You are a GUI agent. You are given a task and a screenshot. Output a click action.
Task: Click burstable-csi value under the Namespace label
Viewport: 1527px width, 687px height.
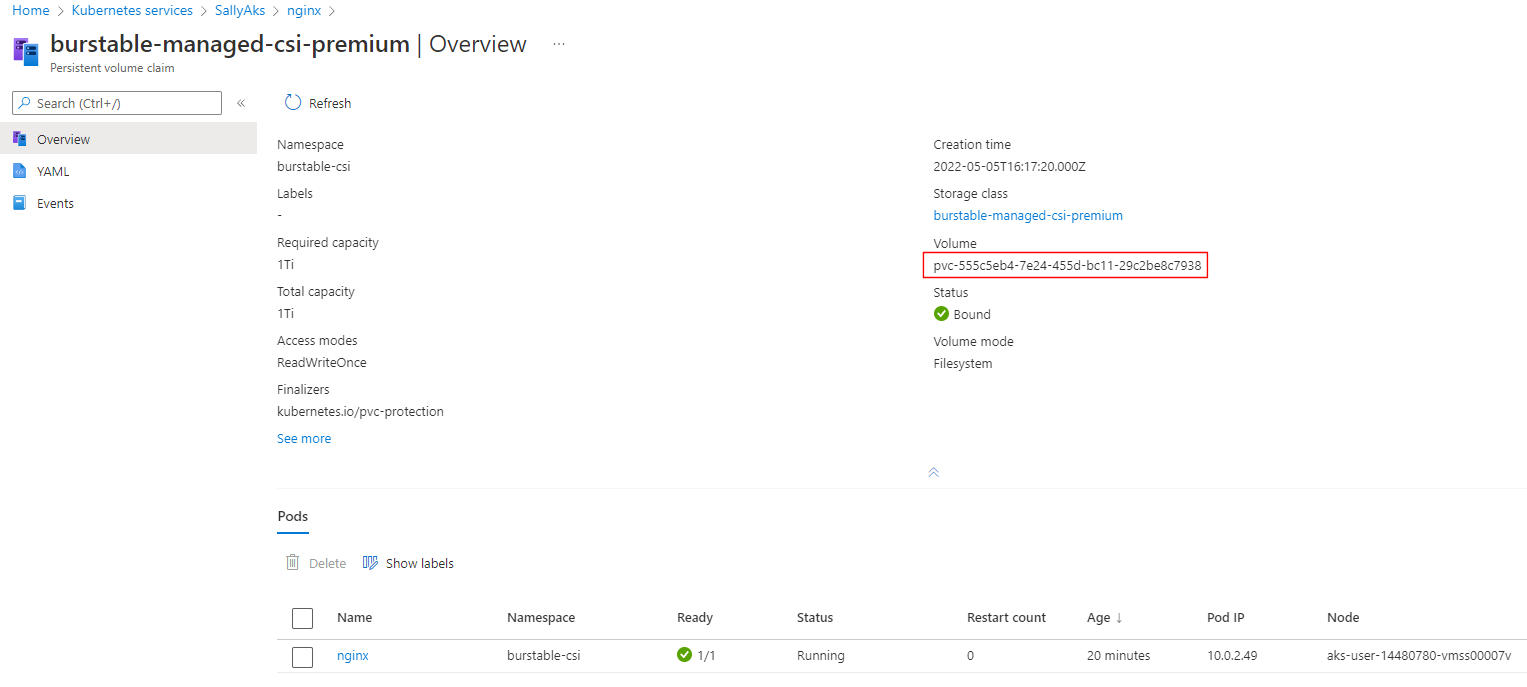click(313, 167)
